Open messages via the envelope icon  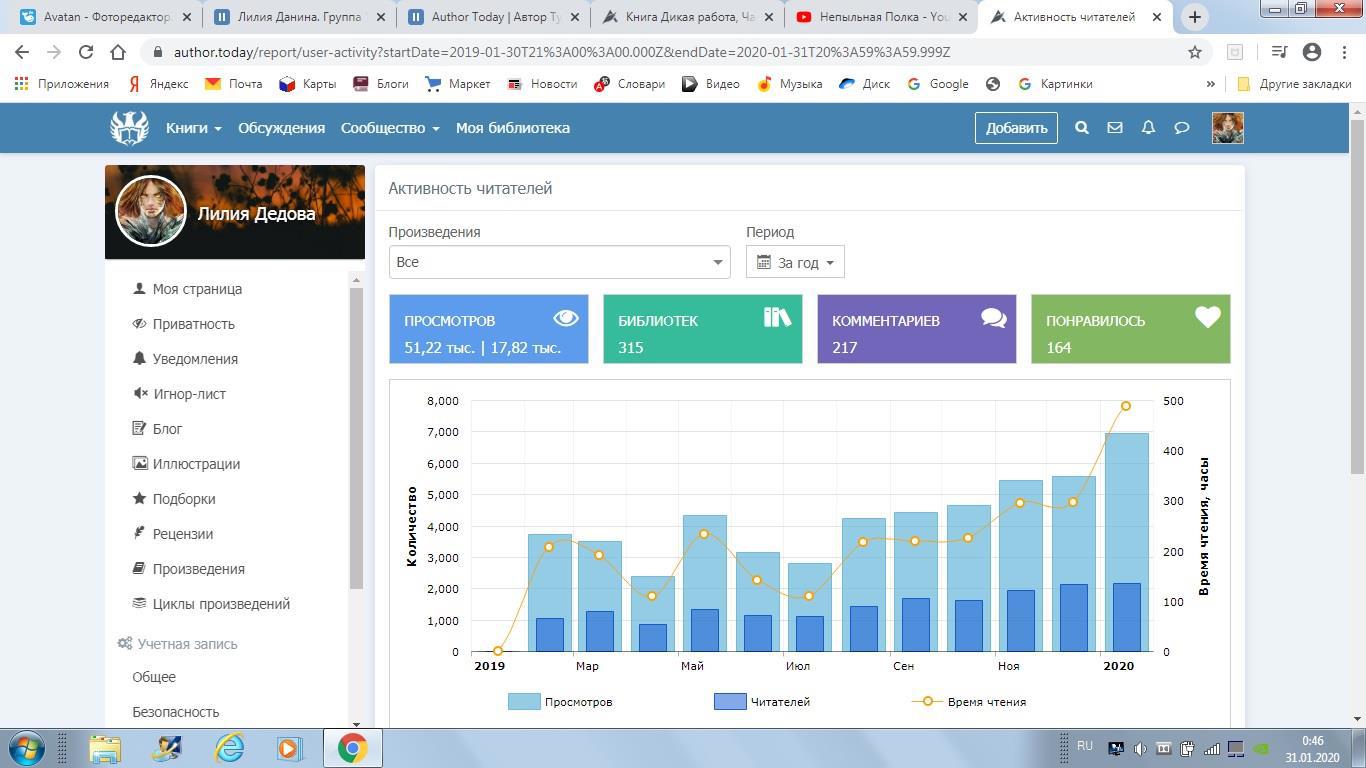pyautogui.click(x=1114, y=128)
